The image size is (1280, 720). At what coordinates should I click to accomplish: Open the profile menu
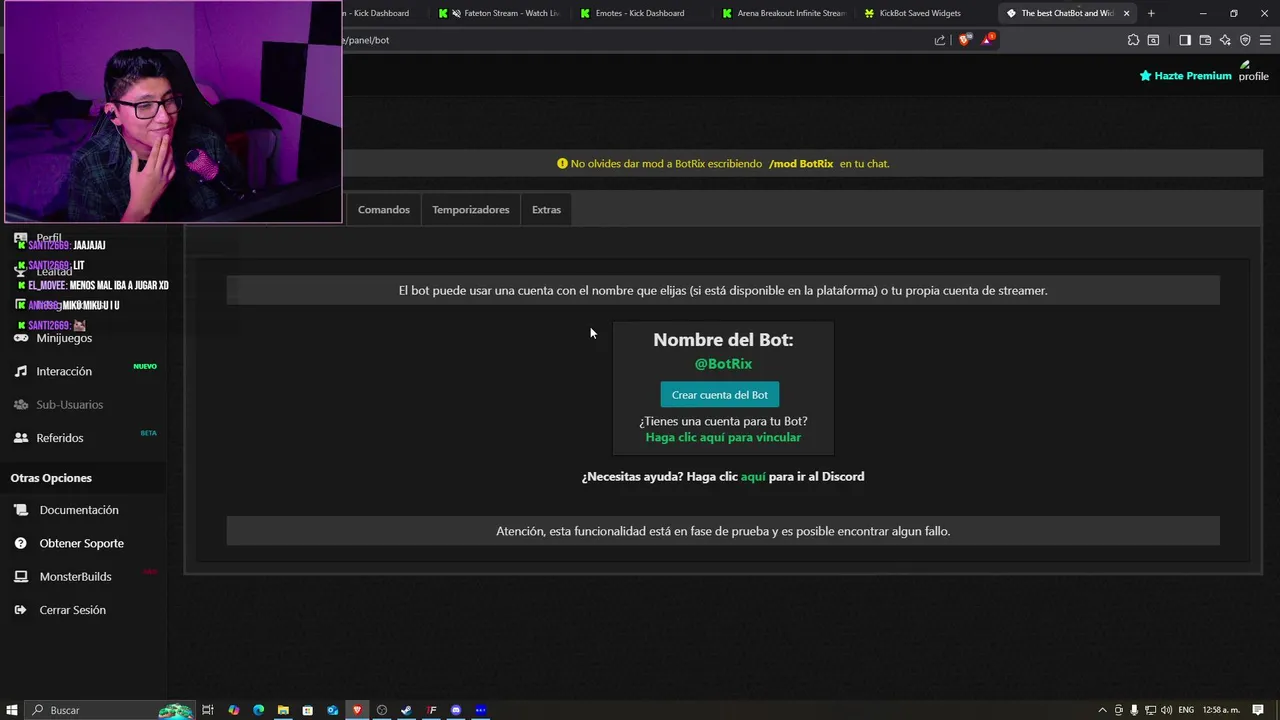[1253, 71]
